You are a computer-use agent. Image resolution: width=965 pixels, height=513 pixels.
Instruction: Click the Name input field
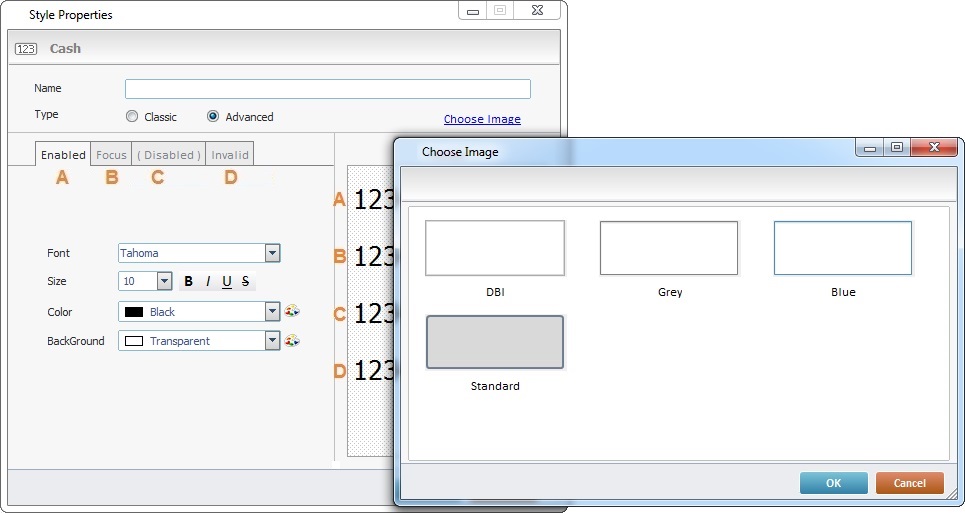point(327,89)
